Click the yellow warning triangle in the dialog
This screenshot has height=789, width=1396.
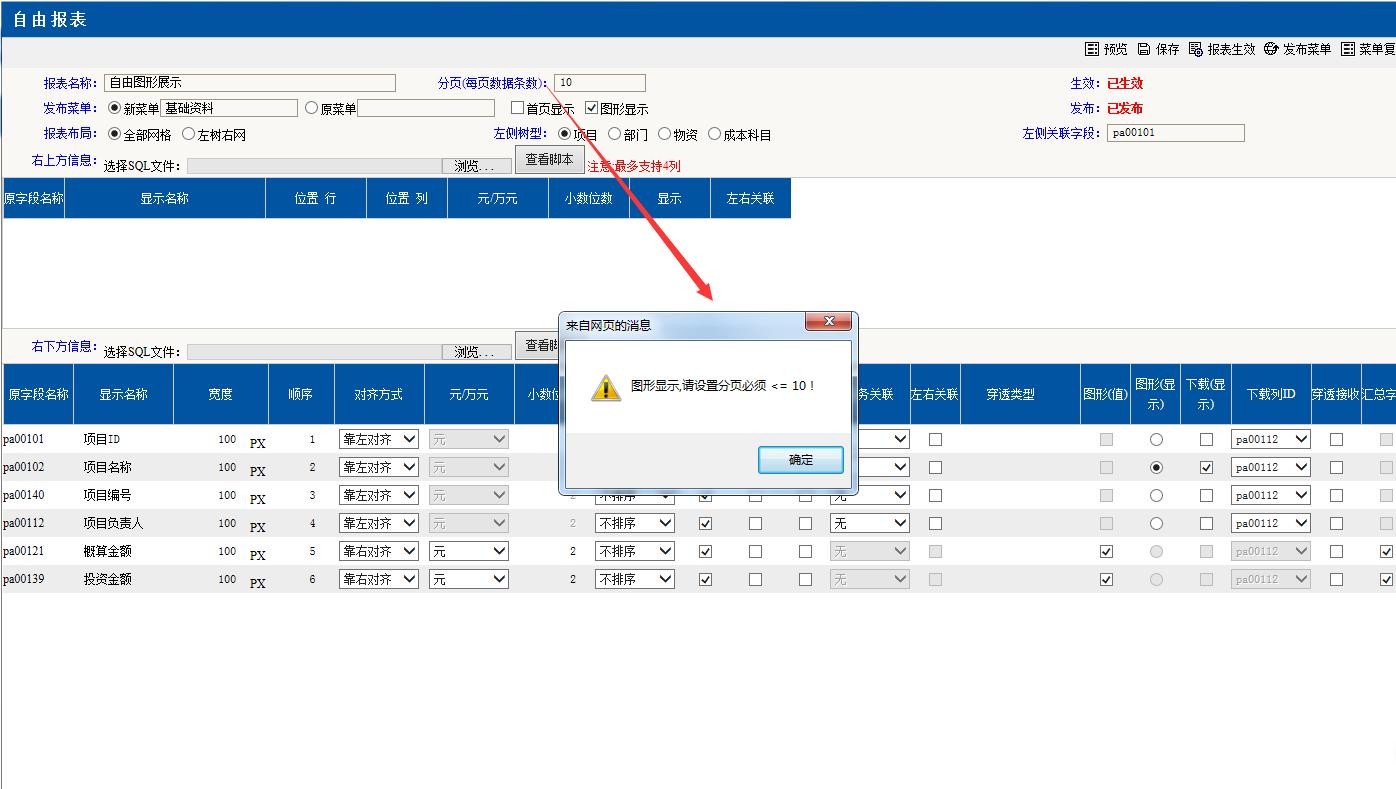point(605,387)
